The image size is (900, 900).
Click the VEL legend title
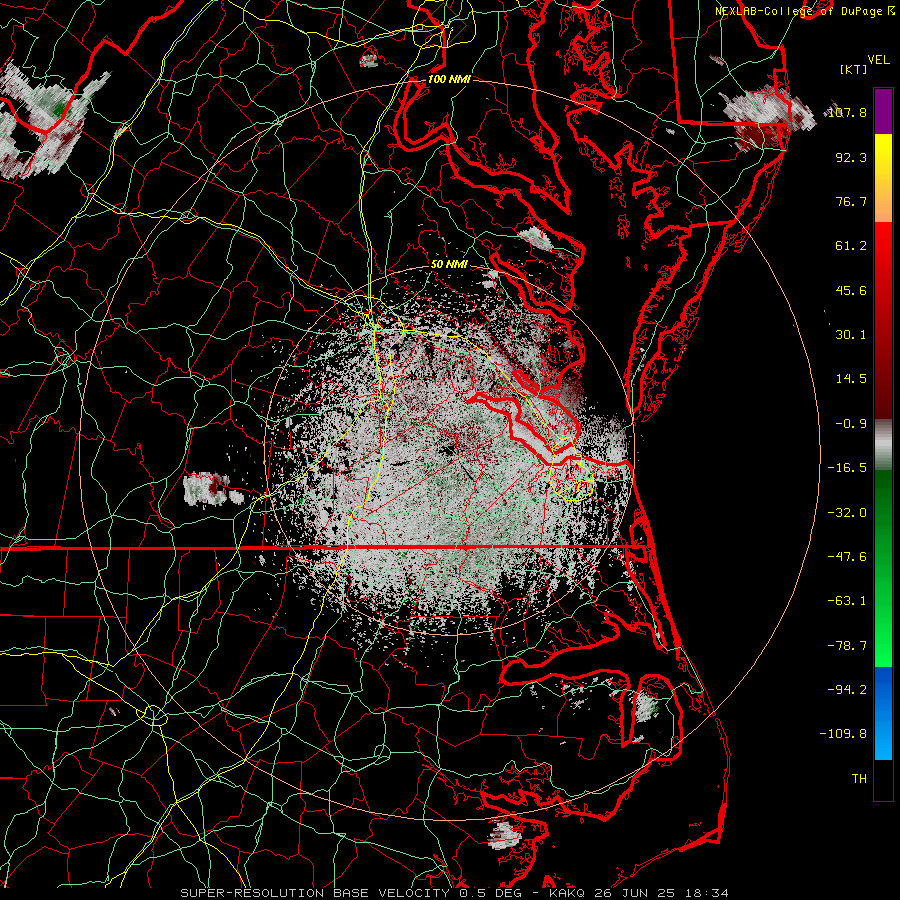(x=878, y=60)
